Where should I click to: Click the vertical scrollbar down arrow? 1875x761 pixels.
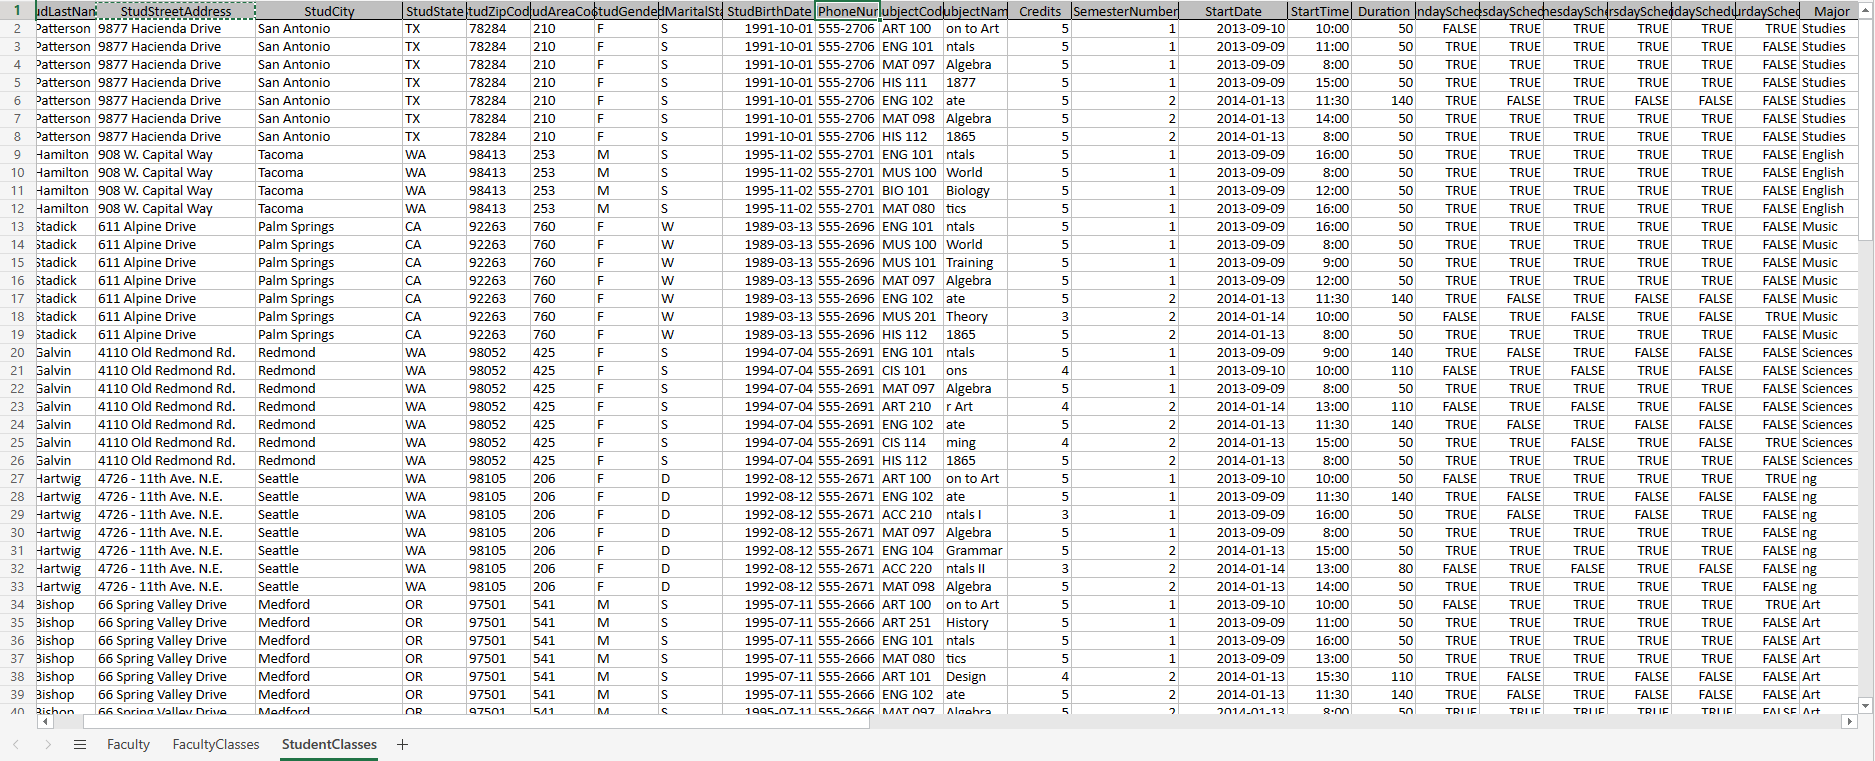click(1866, 705)
